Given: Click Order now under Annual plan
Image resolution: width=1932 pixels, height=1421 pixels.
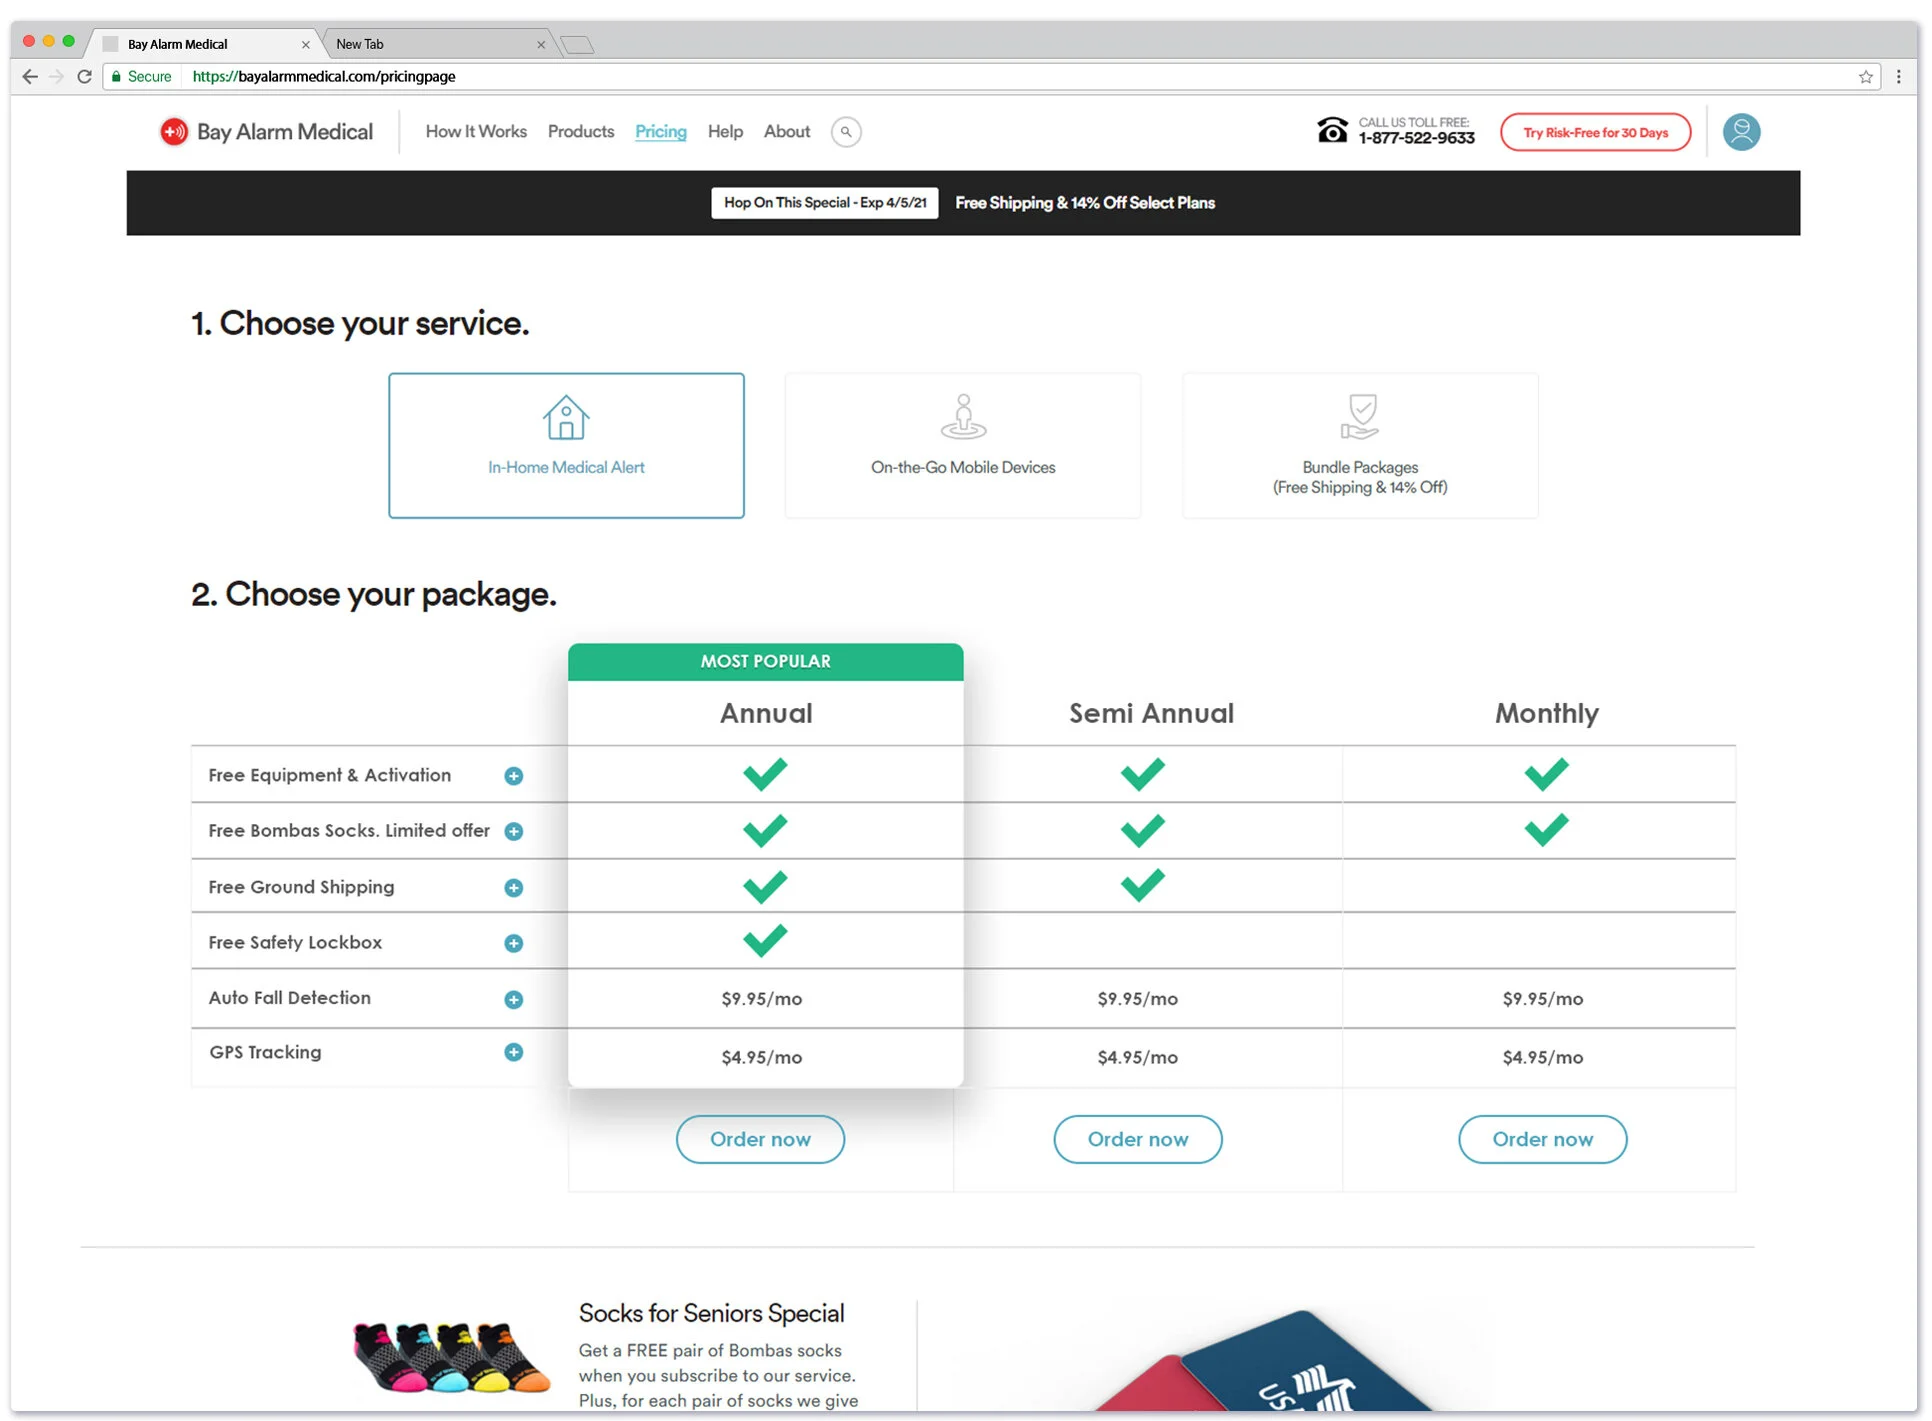Looking at the screenshot, I should [760, 1139].
